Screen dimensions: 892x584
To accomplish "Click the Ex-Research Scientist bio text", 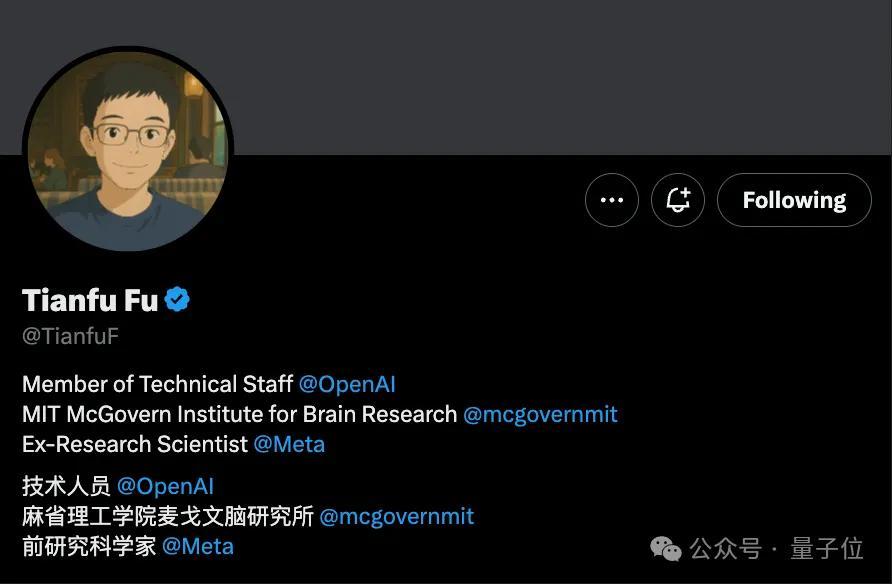I will (x=135, y=444).
